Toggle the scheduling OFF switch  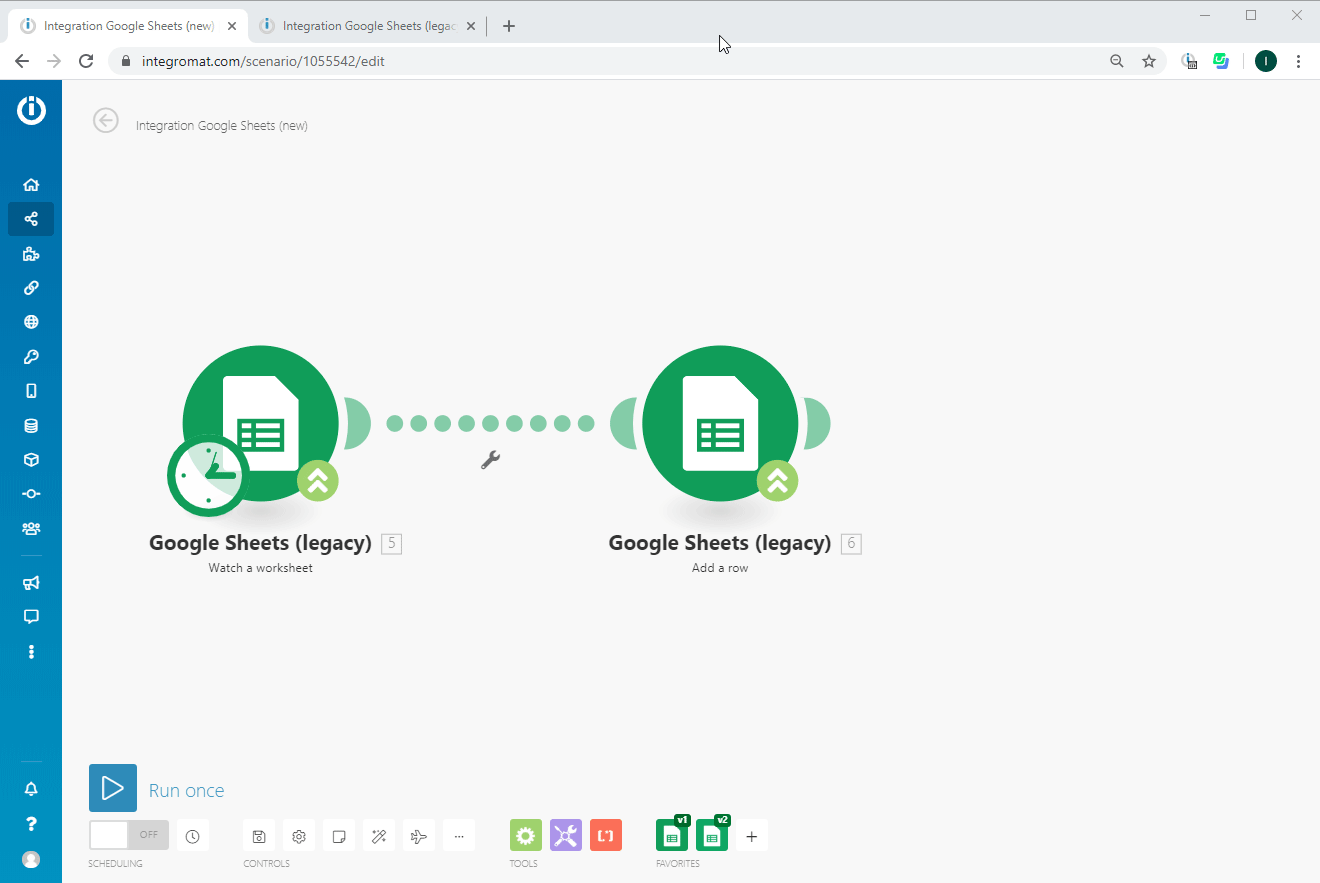click(x=129, y=835)
